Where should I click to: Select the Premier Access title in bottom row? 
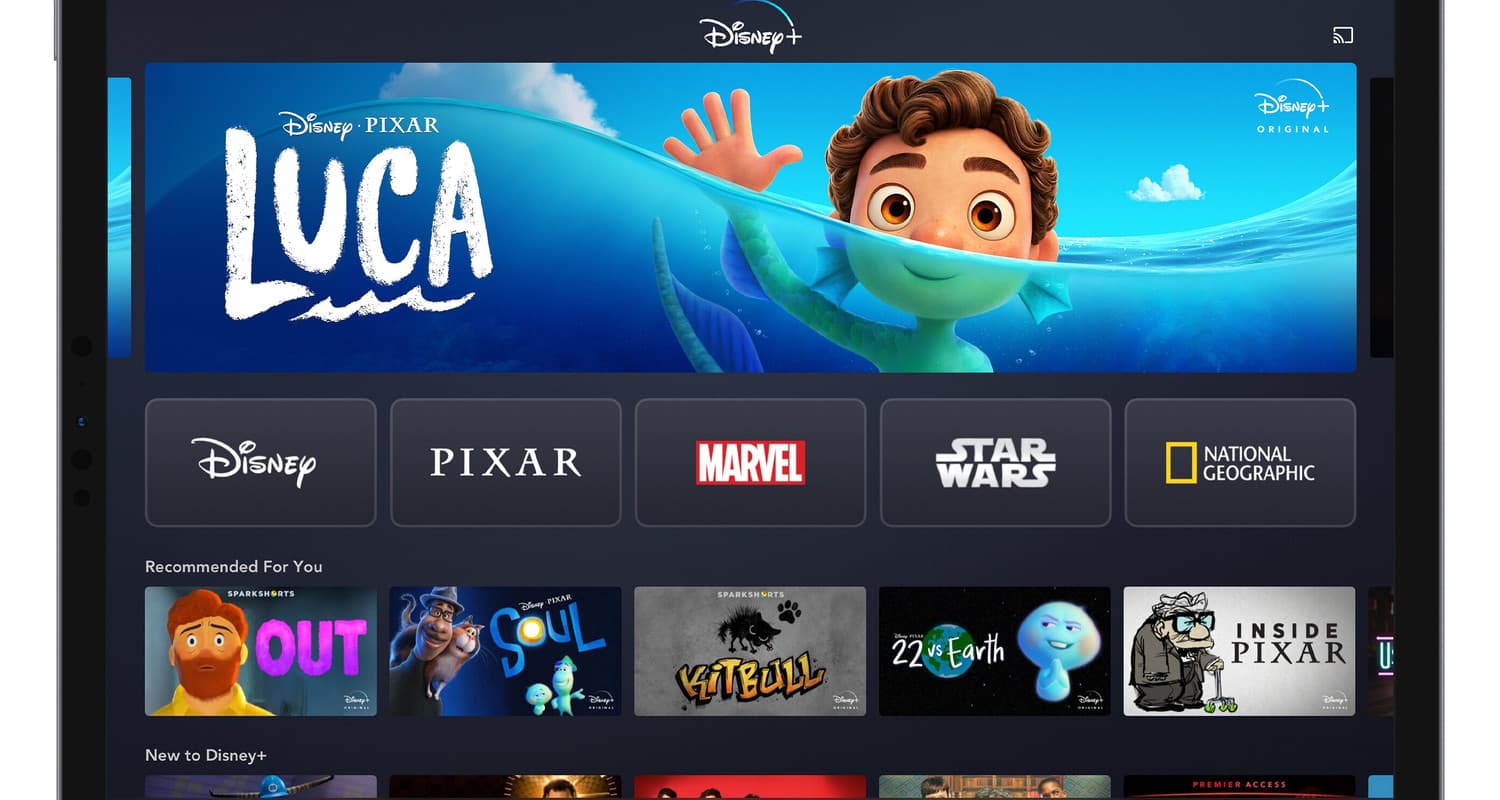1240,788
